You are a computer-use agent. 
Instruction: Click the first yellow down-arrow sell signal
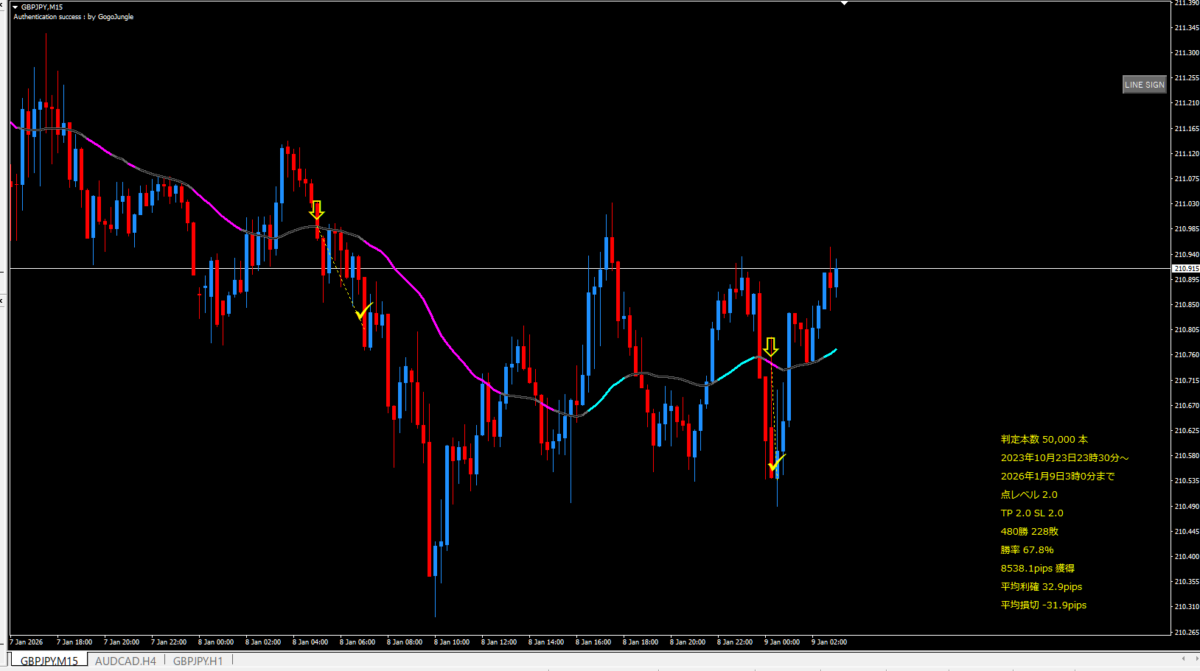(317, 210)
